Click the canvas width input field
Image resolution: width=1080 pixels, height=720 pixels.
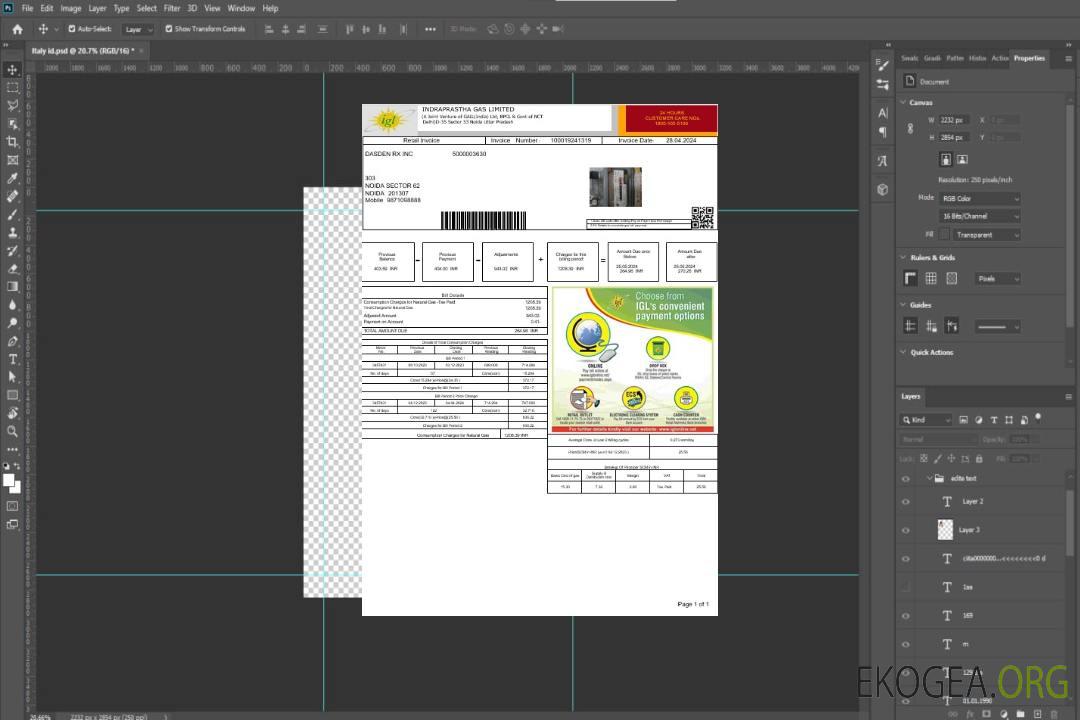[x=954, y=120]
